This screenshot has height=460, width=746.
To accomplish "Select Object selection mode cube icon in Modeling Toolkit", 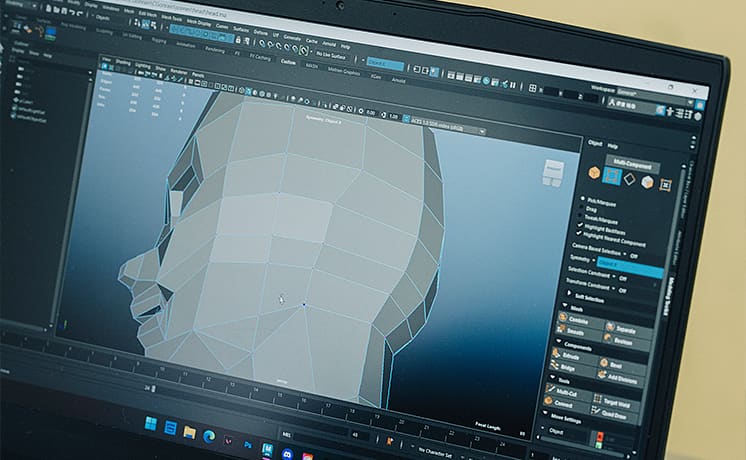I will (594, 172).
